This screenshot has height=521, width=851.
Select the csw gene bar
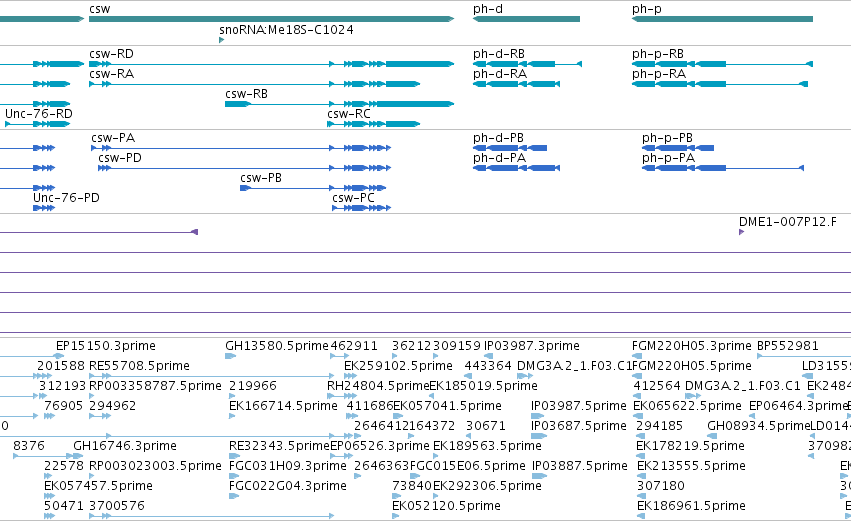[x=271, y=19]
